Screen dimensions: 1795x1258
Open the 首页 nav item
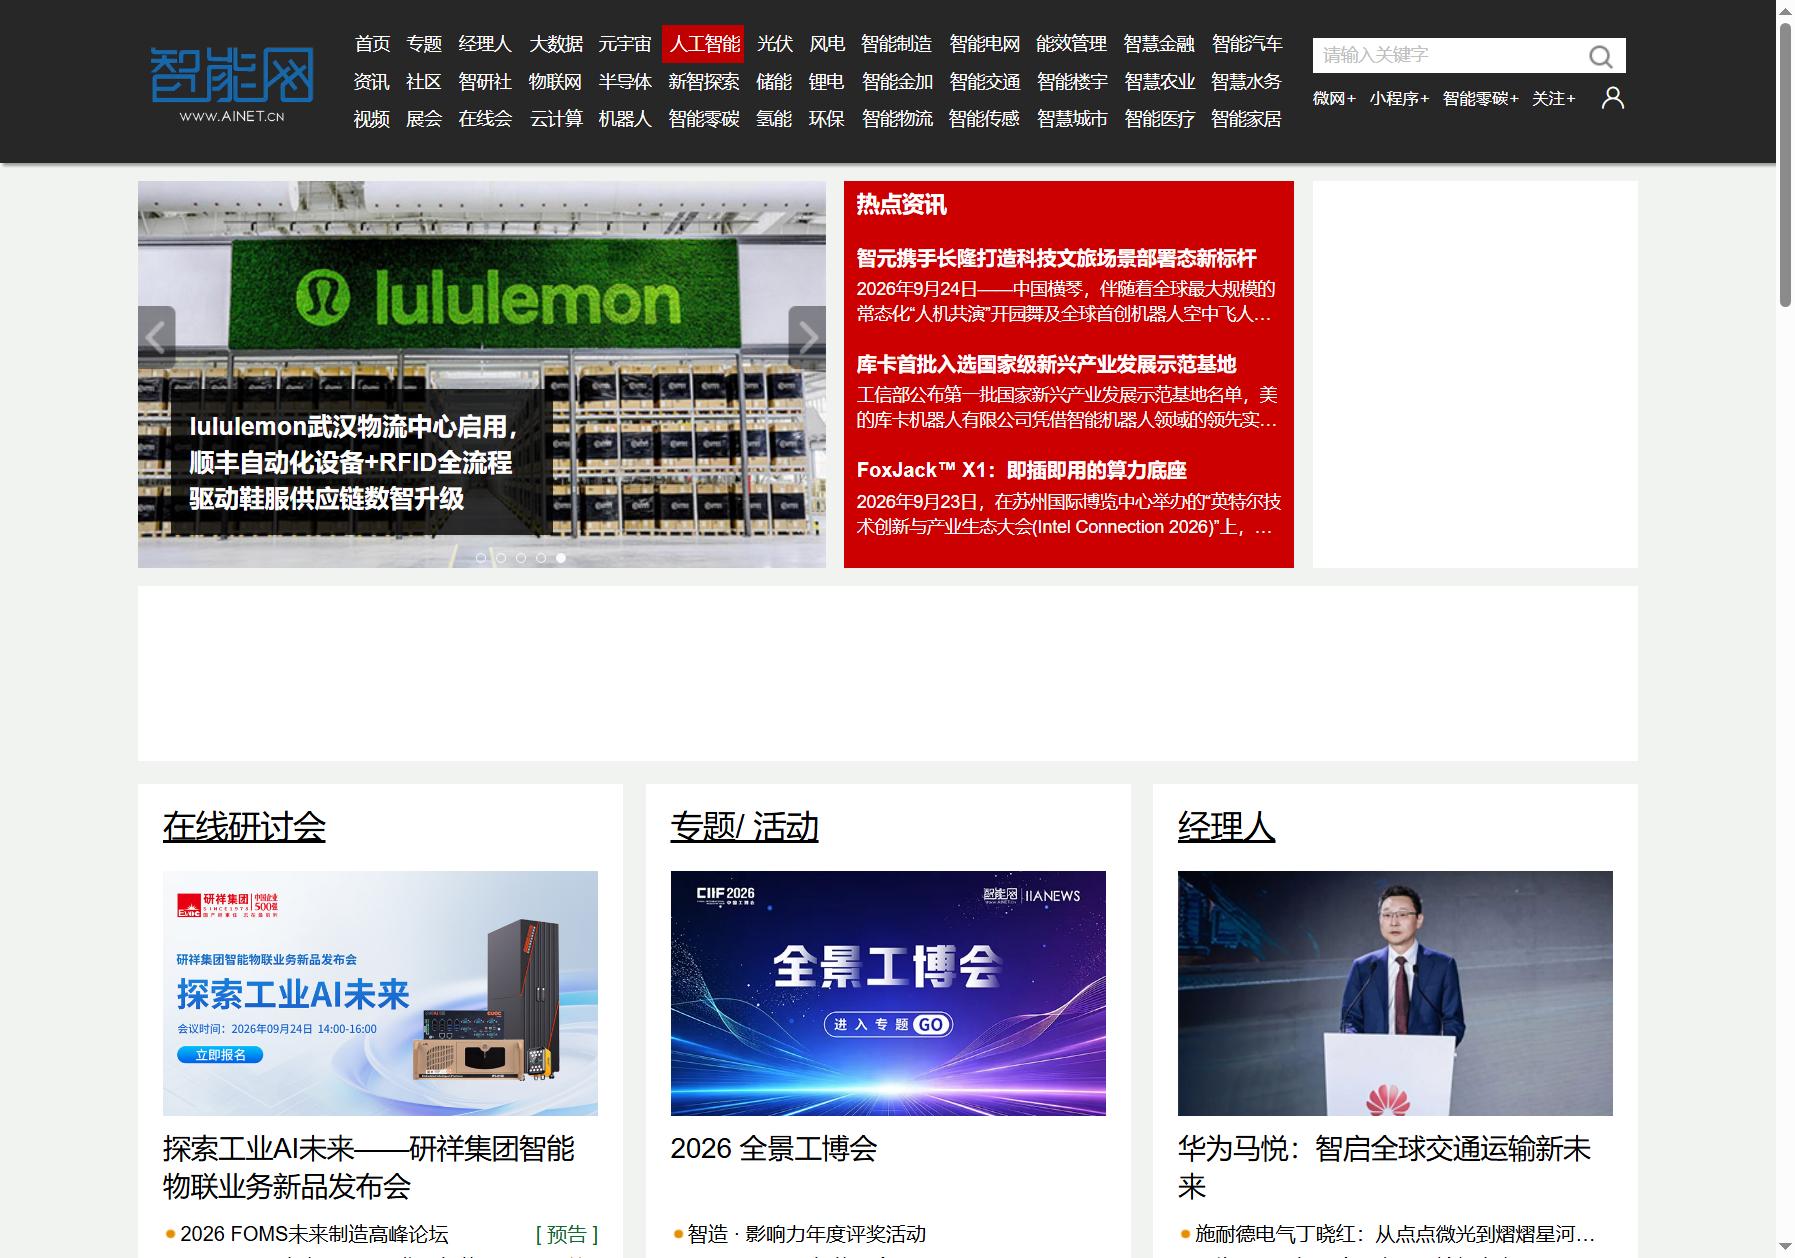372,44
